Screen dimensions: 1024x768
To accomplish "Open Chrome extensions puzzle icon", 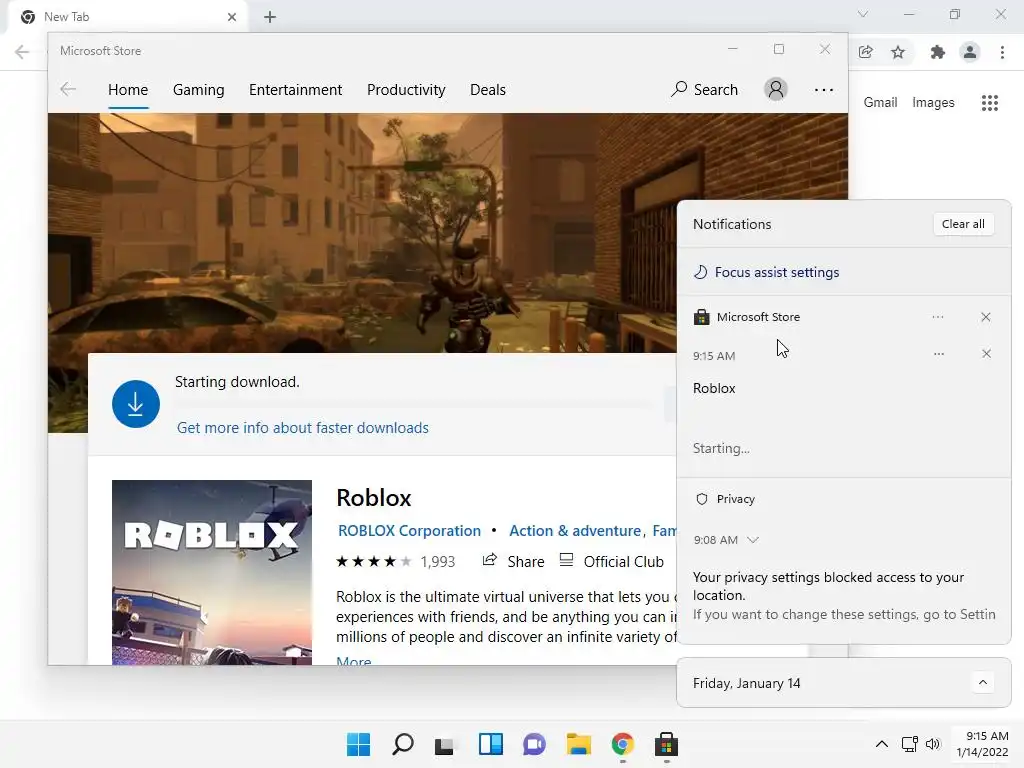I will point(938,52).
